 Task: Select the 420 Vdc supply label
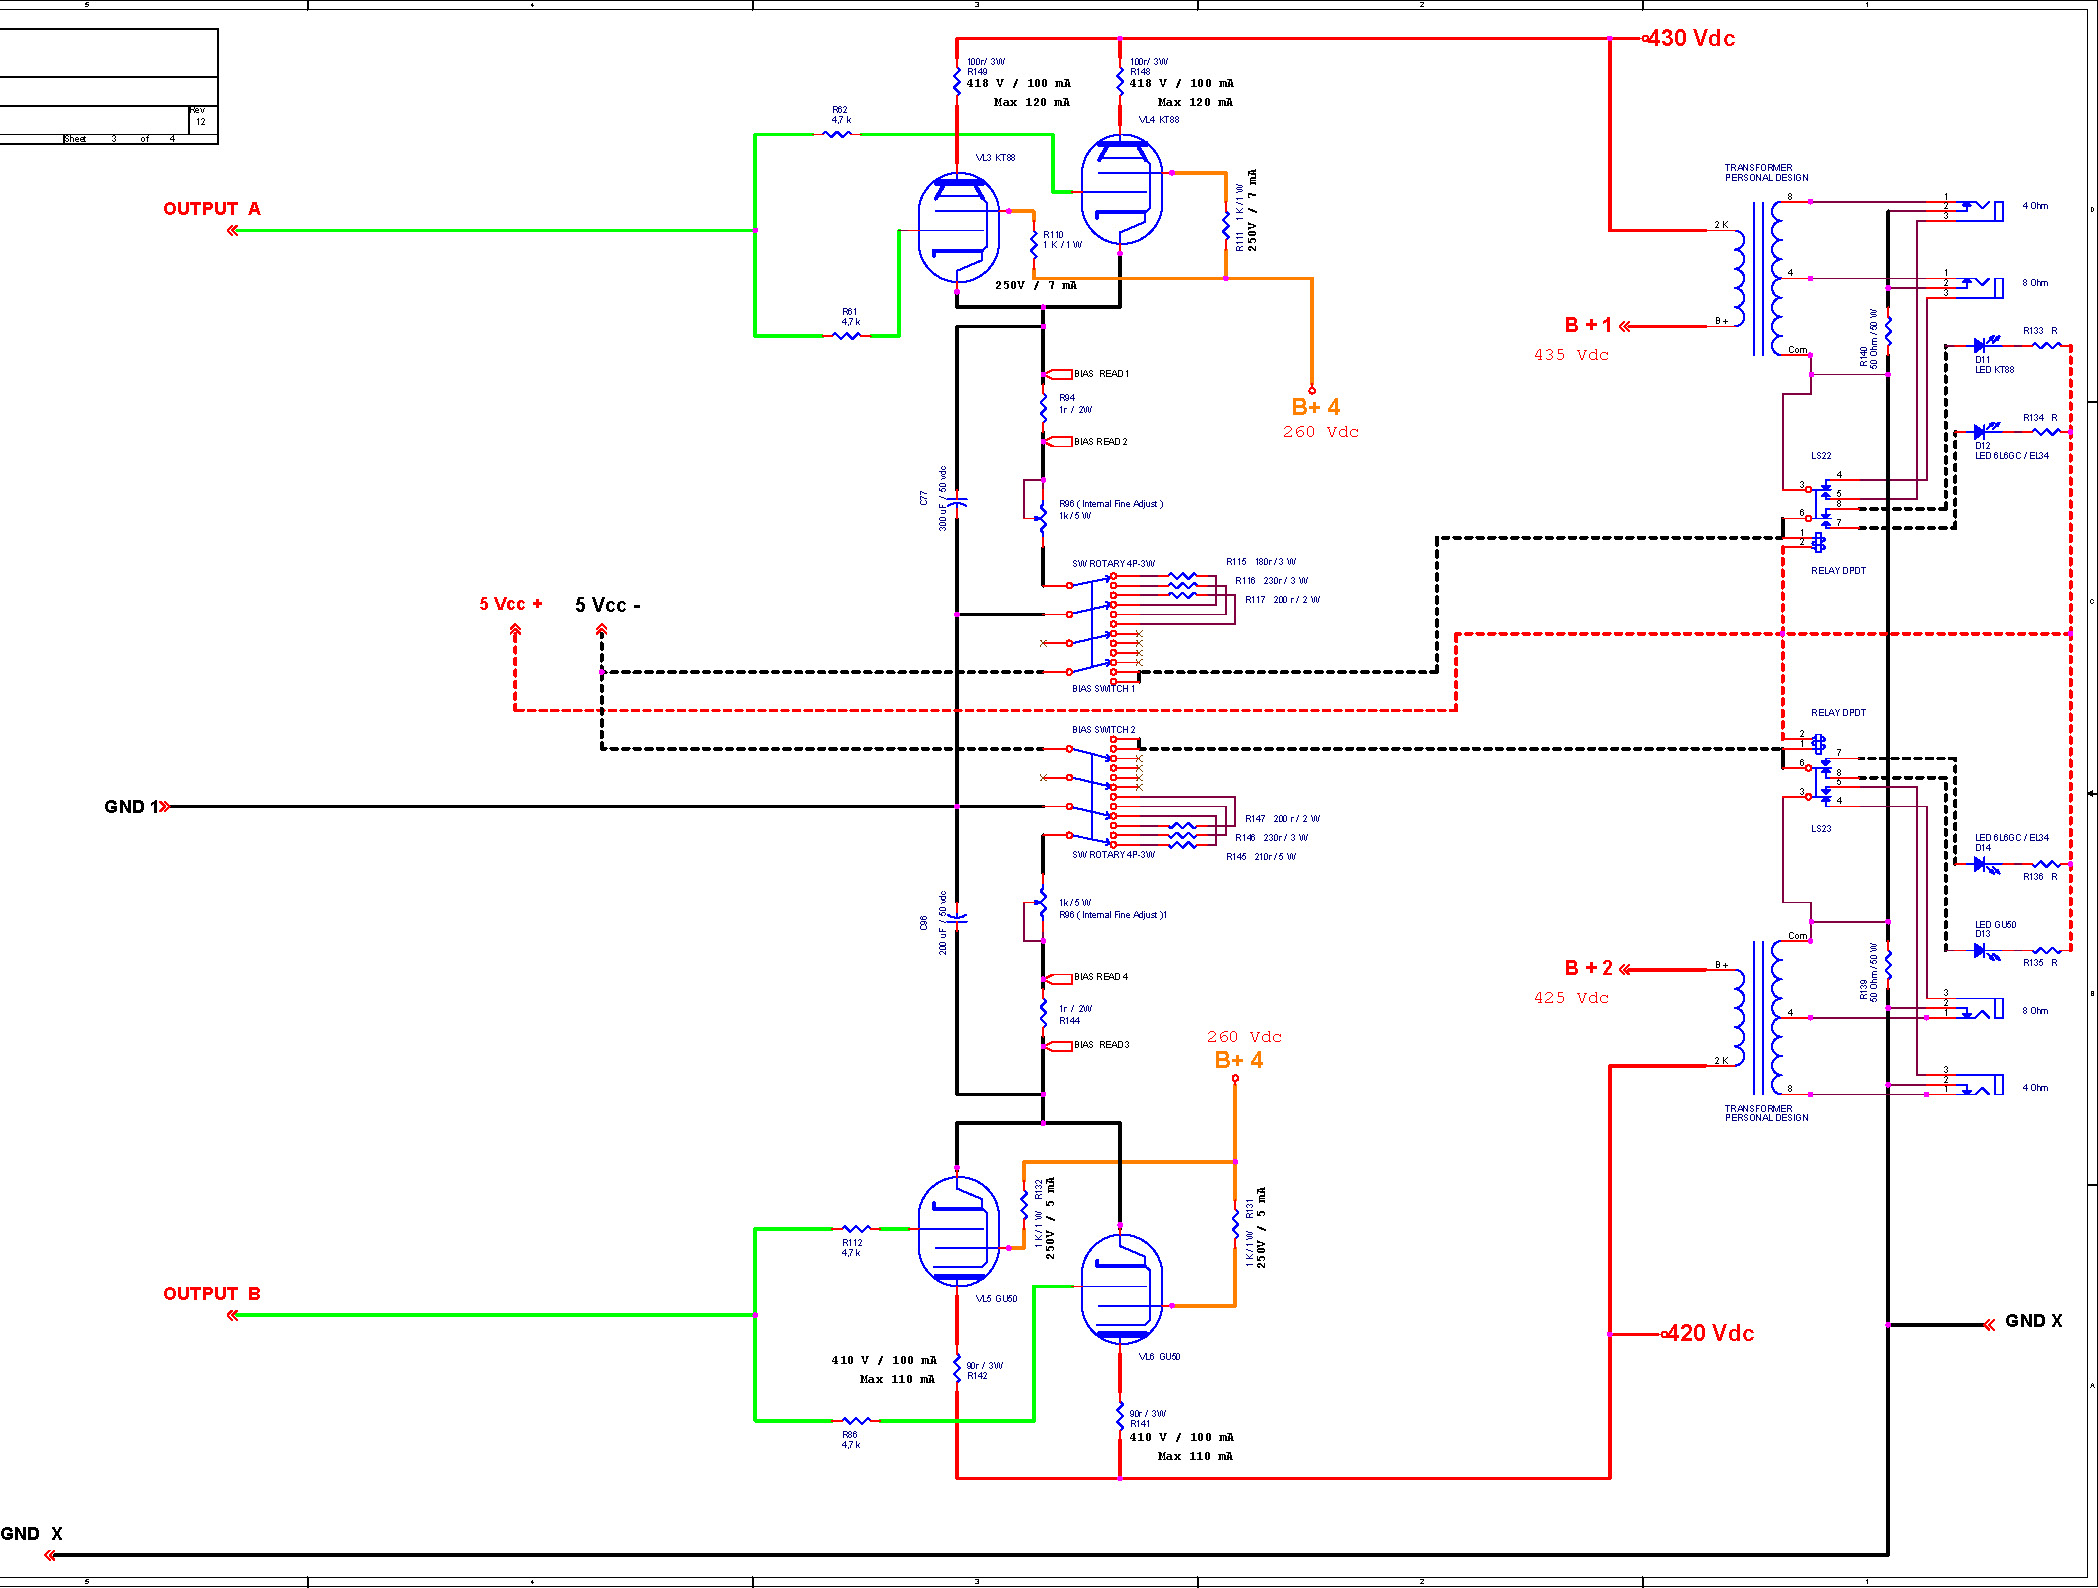(x=1710, y=1333)
